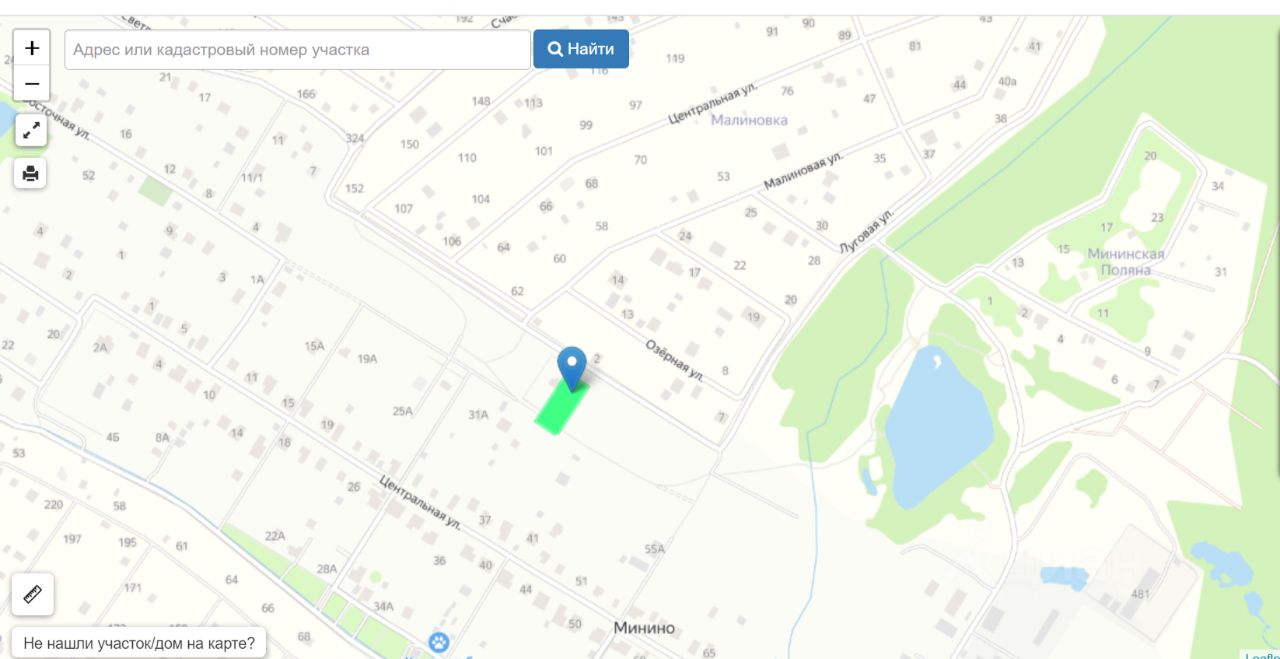
Task: Click the Минино village label
Action: click(x=644, y=628)
